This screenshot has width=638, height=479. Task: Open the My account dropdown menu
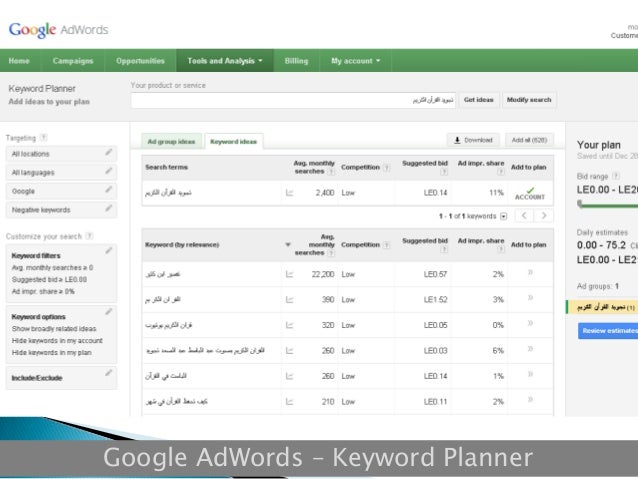click(x=356, y=61)
